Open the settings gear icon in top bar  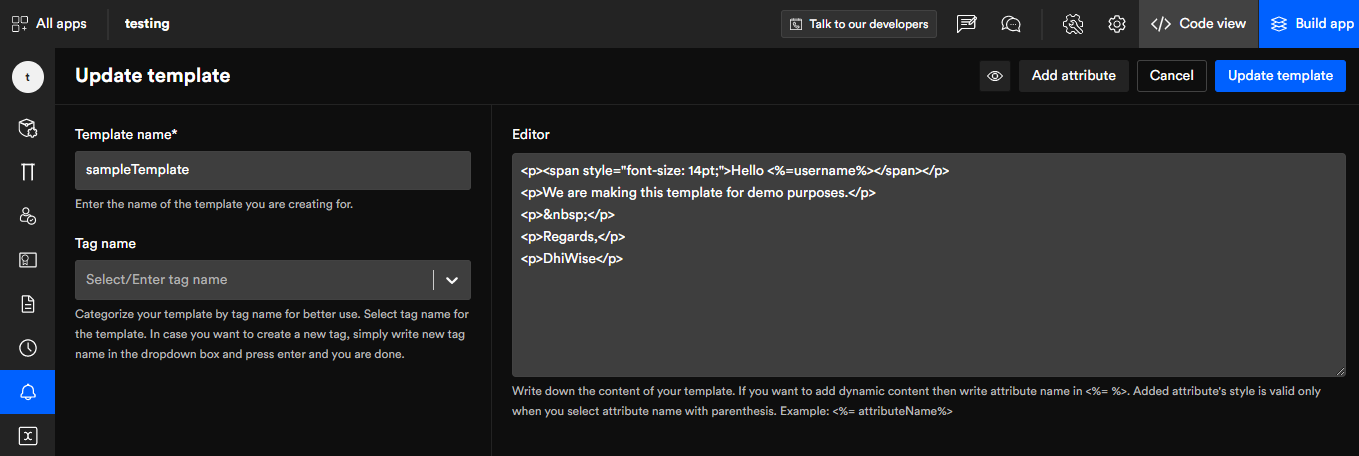pos(1117,24)
